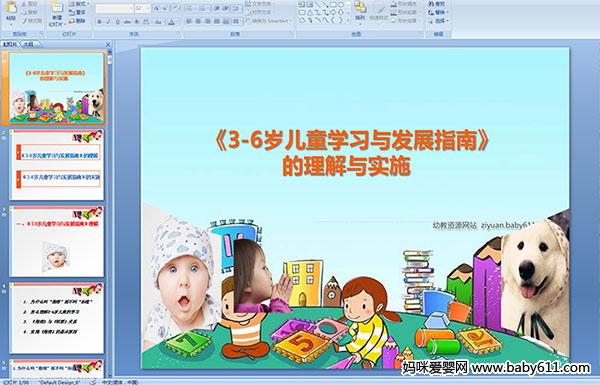Open the Replace command in Editing group
Screen dimensions: 600x385
tap(437, 12)
